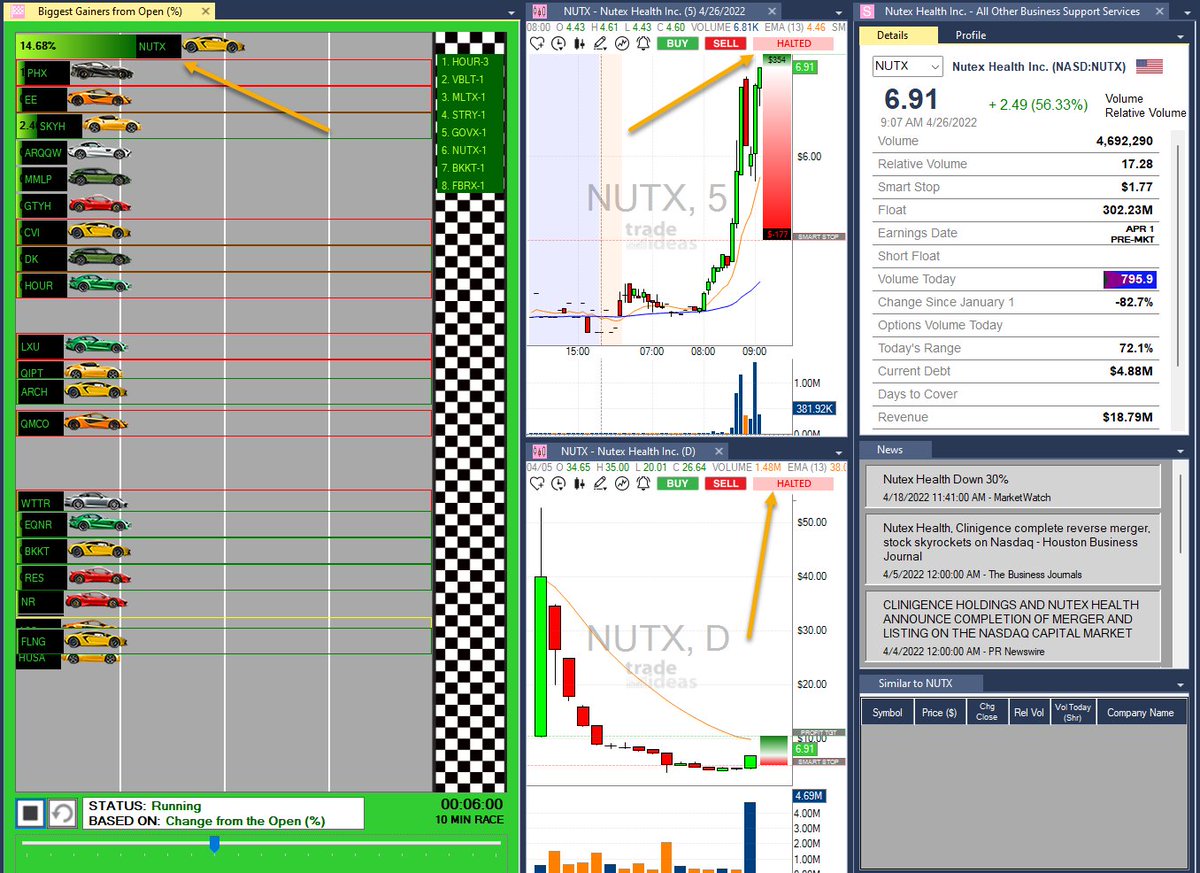Open the 5-minute chart window dropdown arrow
This screenshot has width=1200, height=873.
point(840,11)
